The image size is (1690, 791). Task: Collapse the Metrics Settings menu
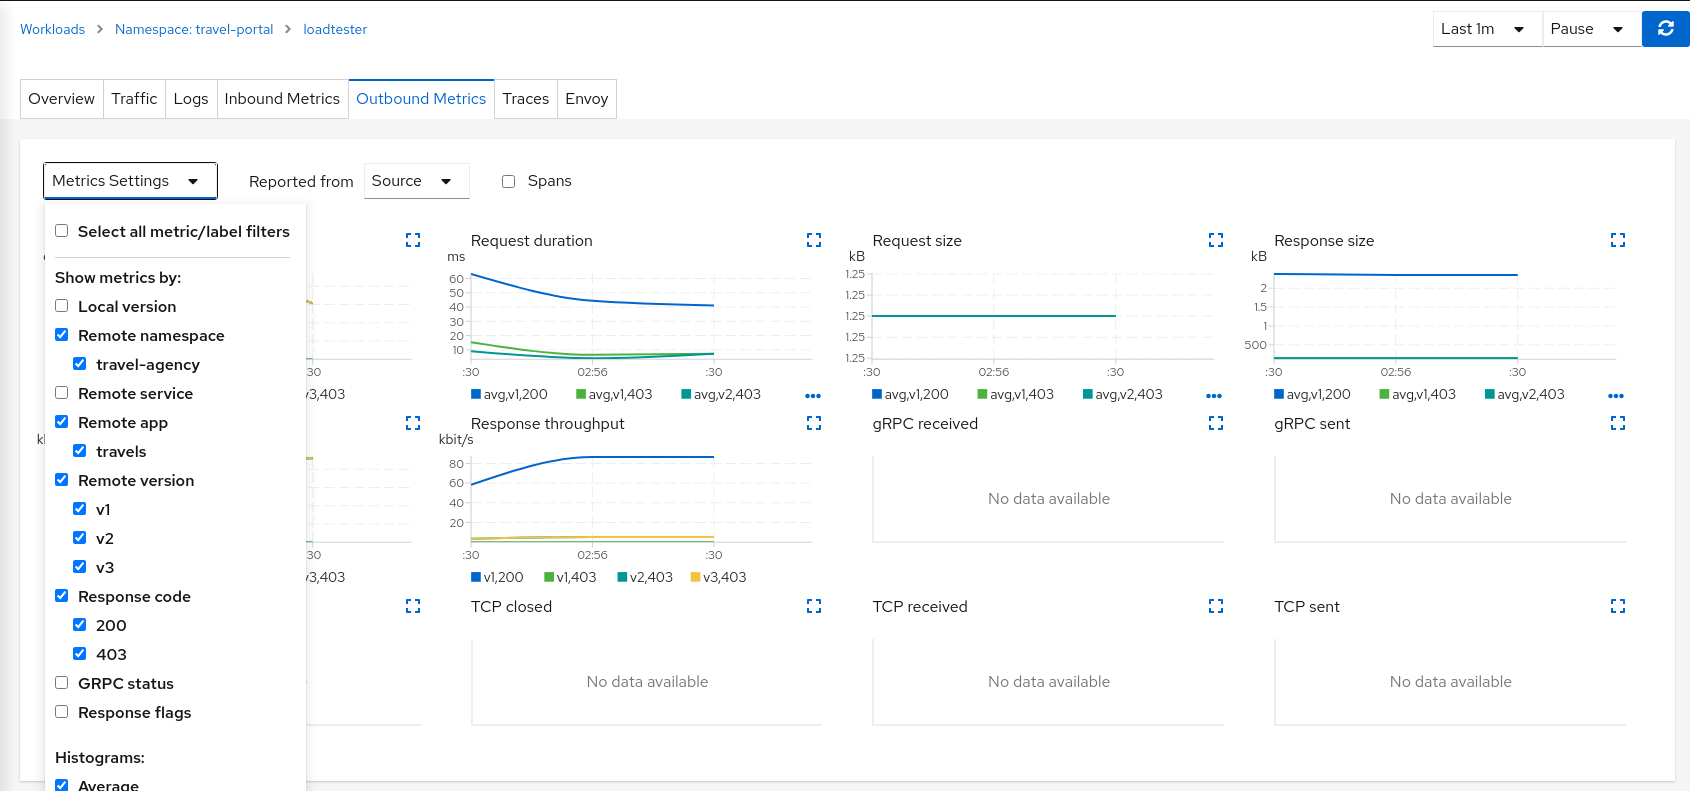click(130, 181)
